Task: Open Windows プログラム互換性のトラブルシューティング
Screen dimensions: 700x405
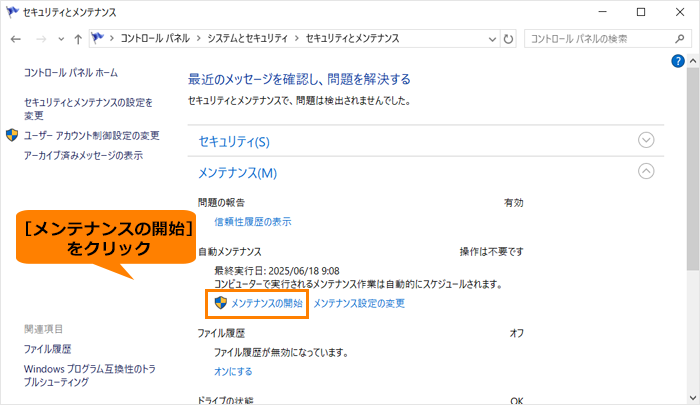Action: [x=90, y=376]
